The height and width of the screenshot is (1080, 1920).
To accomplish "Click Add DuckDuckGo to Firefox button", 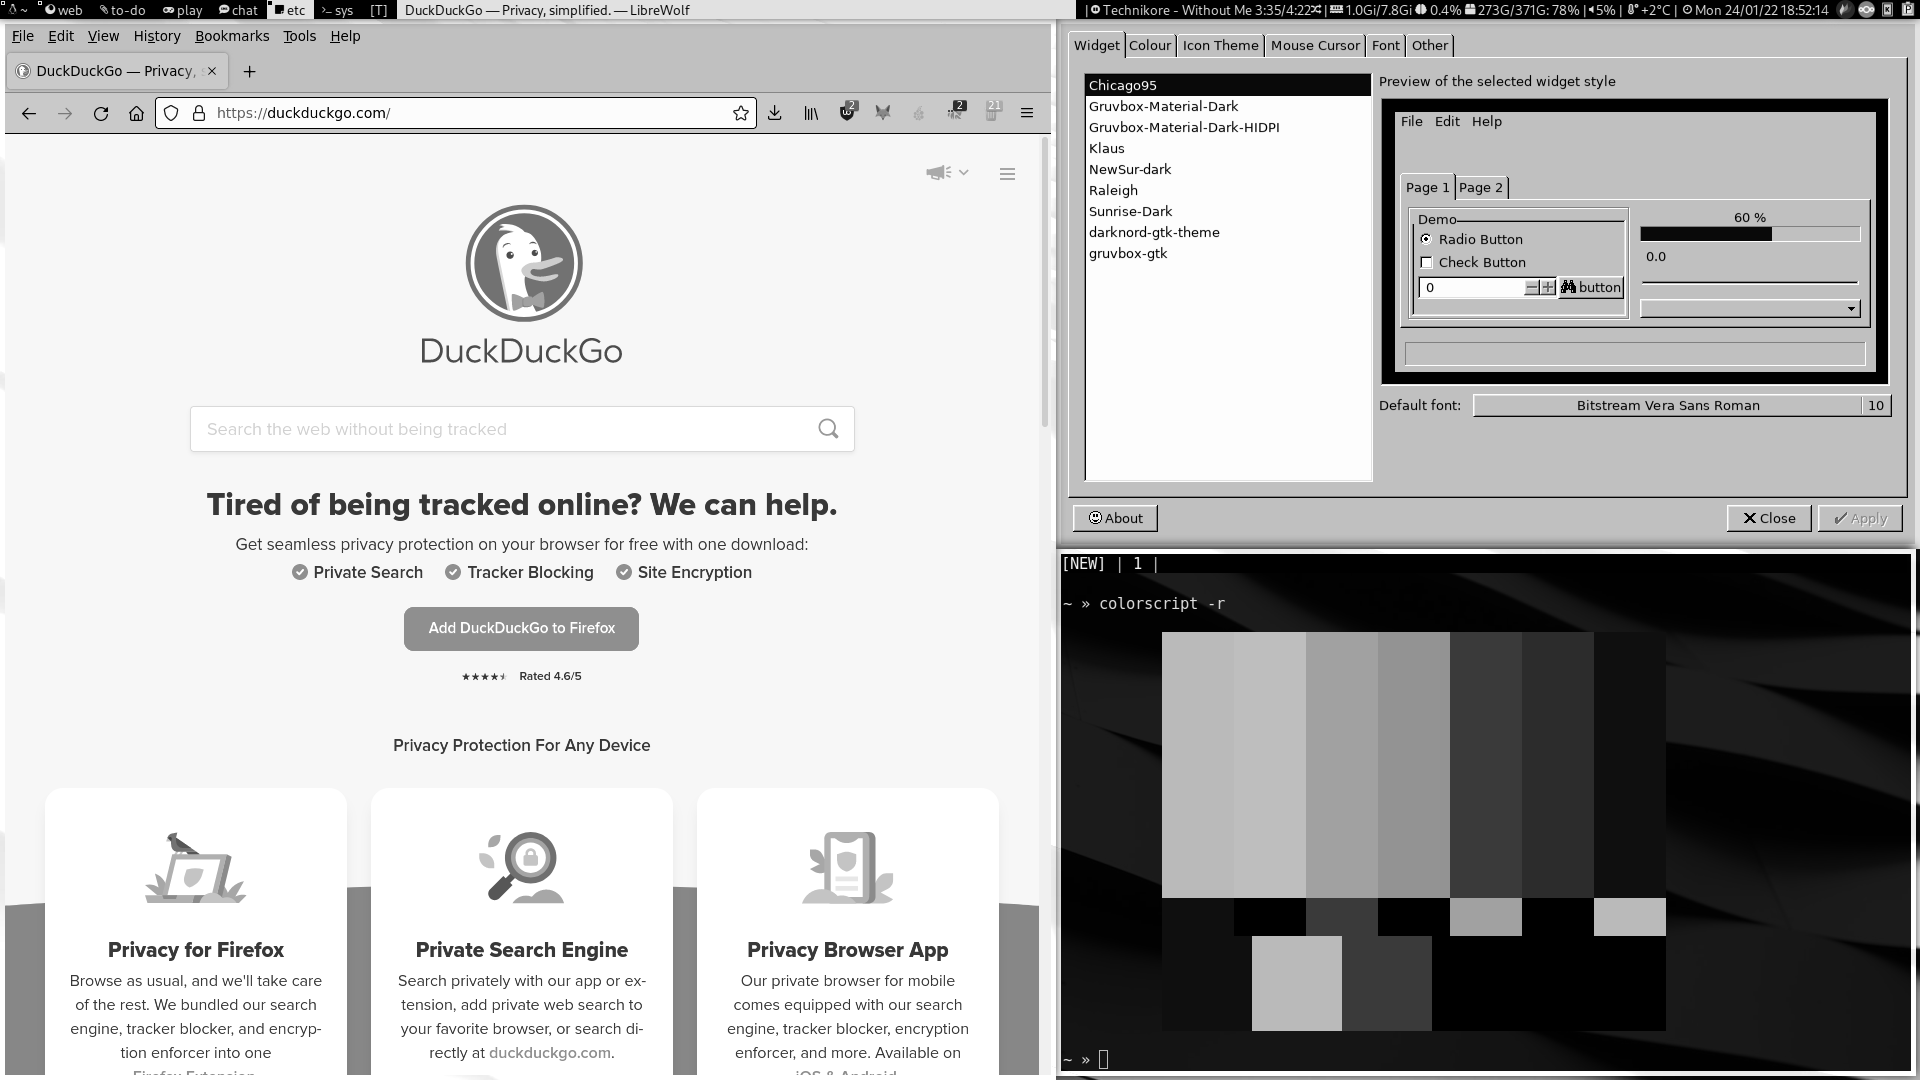I will coord(521,628).
